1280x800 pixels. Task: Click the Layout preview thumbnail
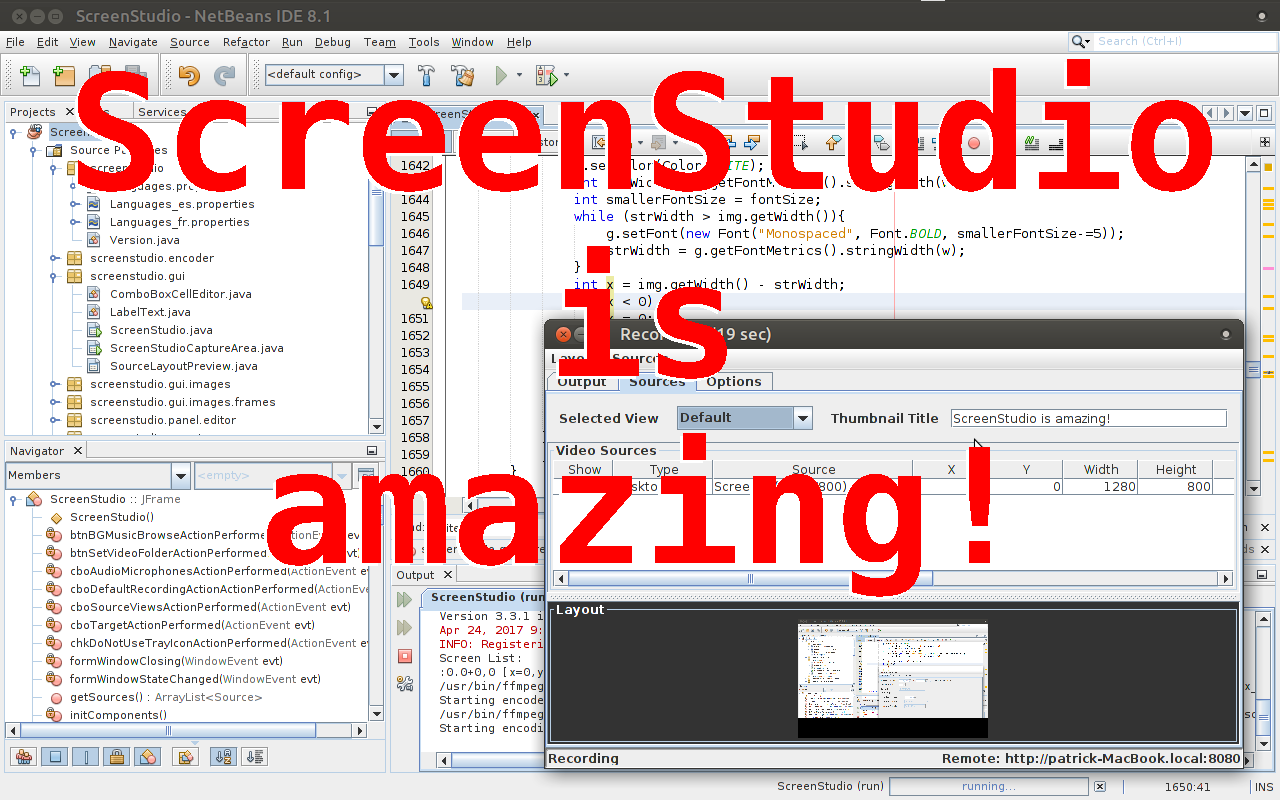[x=892, y=680]
